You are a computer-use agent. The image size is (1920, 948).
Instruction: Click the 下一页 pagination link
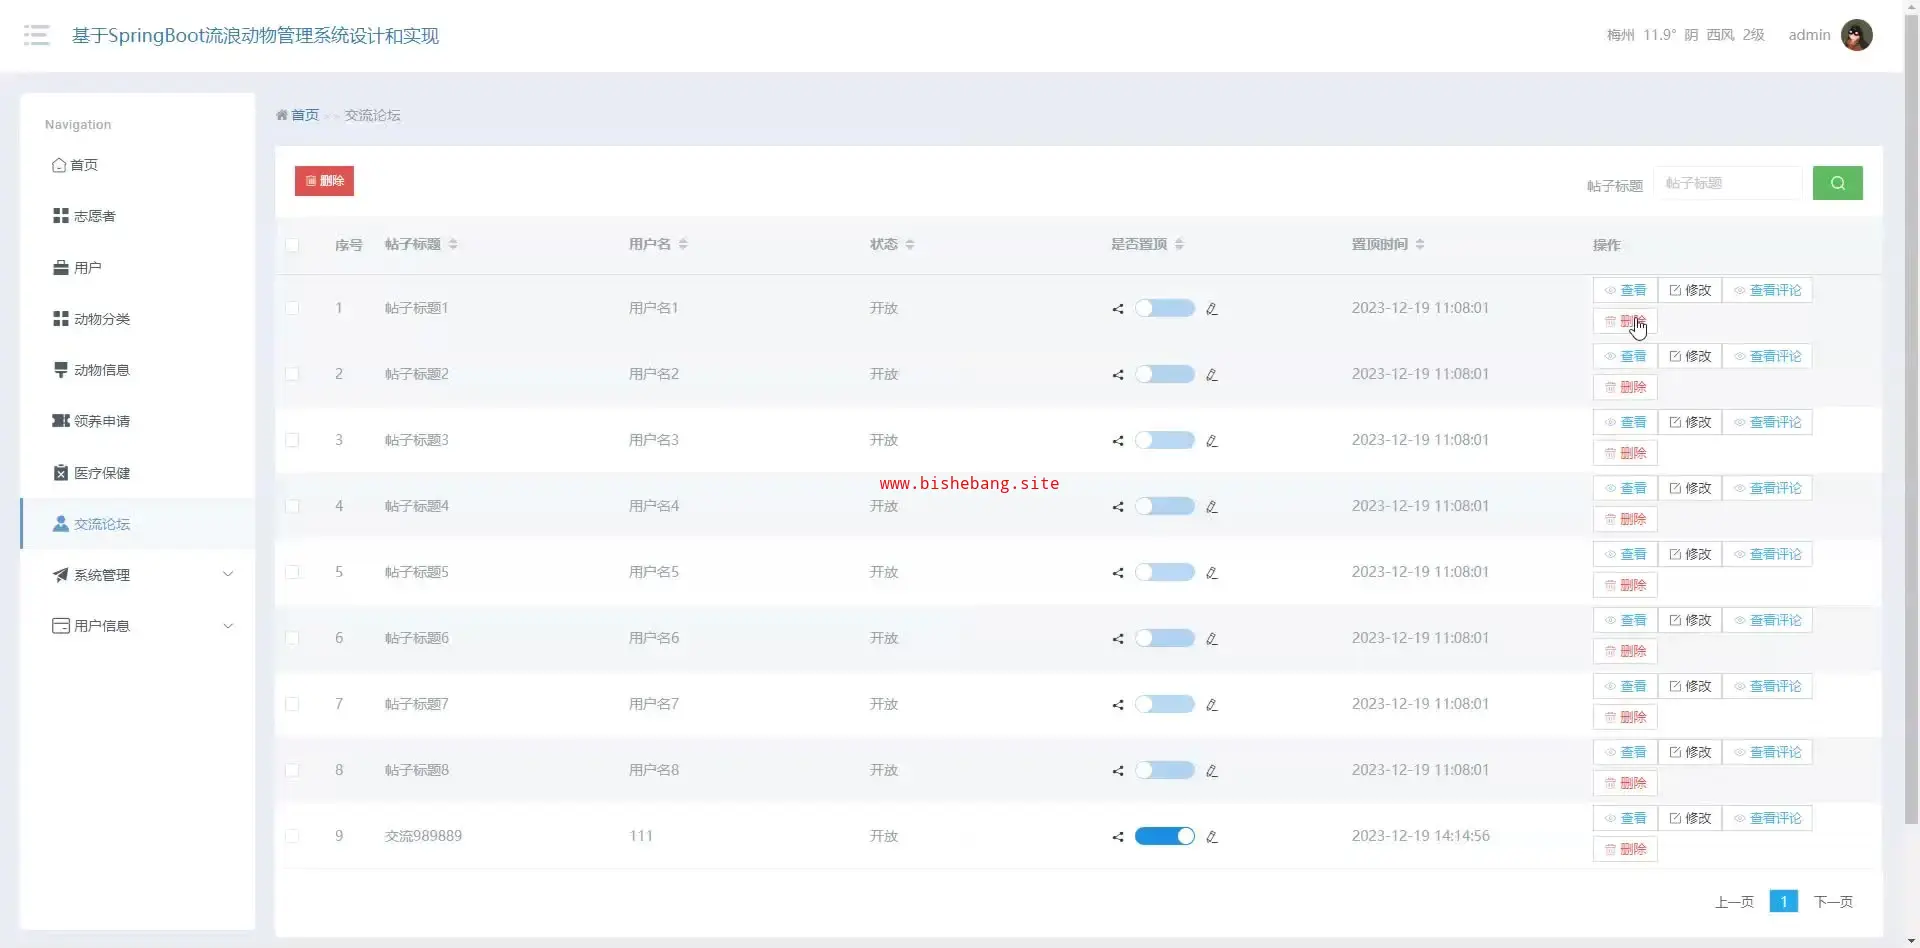[x=1832, y=902]
